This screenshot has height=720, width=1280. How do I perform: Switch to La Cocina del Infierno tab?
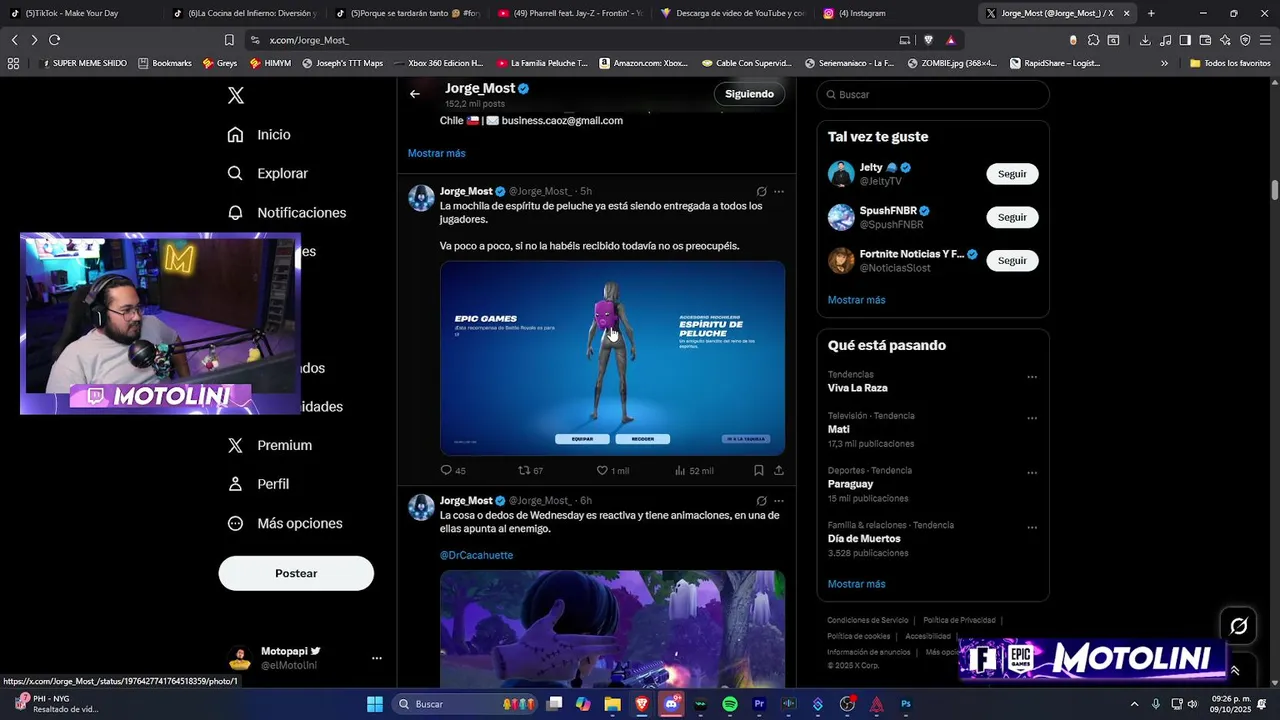[x=244, y=14]
